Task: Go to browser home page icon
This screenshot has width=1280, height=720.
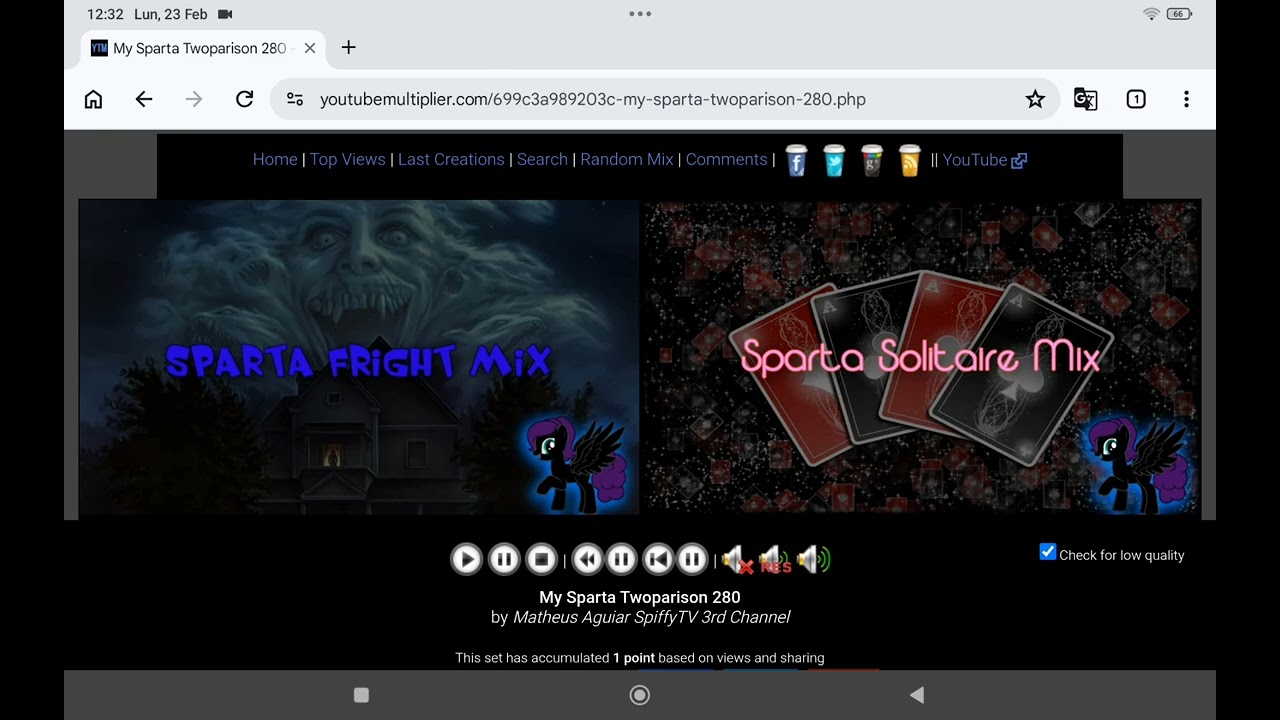Action: (93, 99)
